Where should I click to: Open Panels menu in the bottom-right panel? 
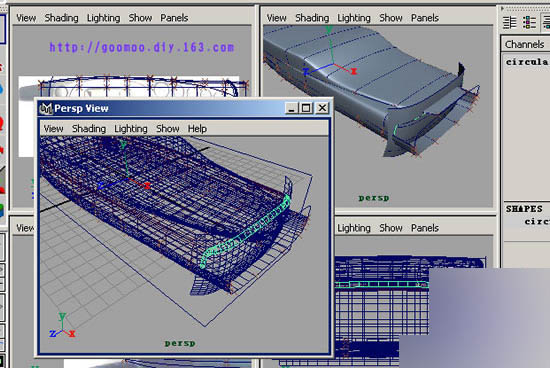point(425,228)
